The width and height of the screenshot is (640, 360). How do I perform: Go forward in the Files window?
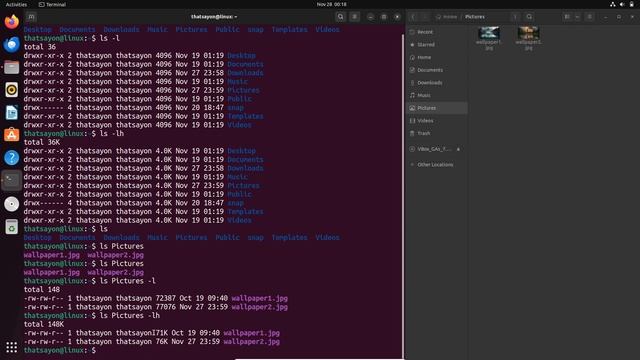(x=425, y=17)
